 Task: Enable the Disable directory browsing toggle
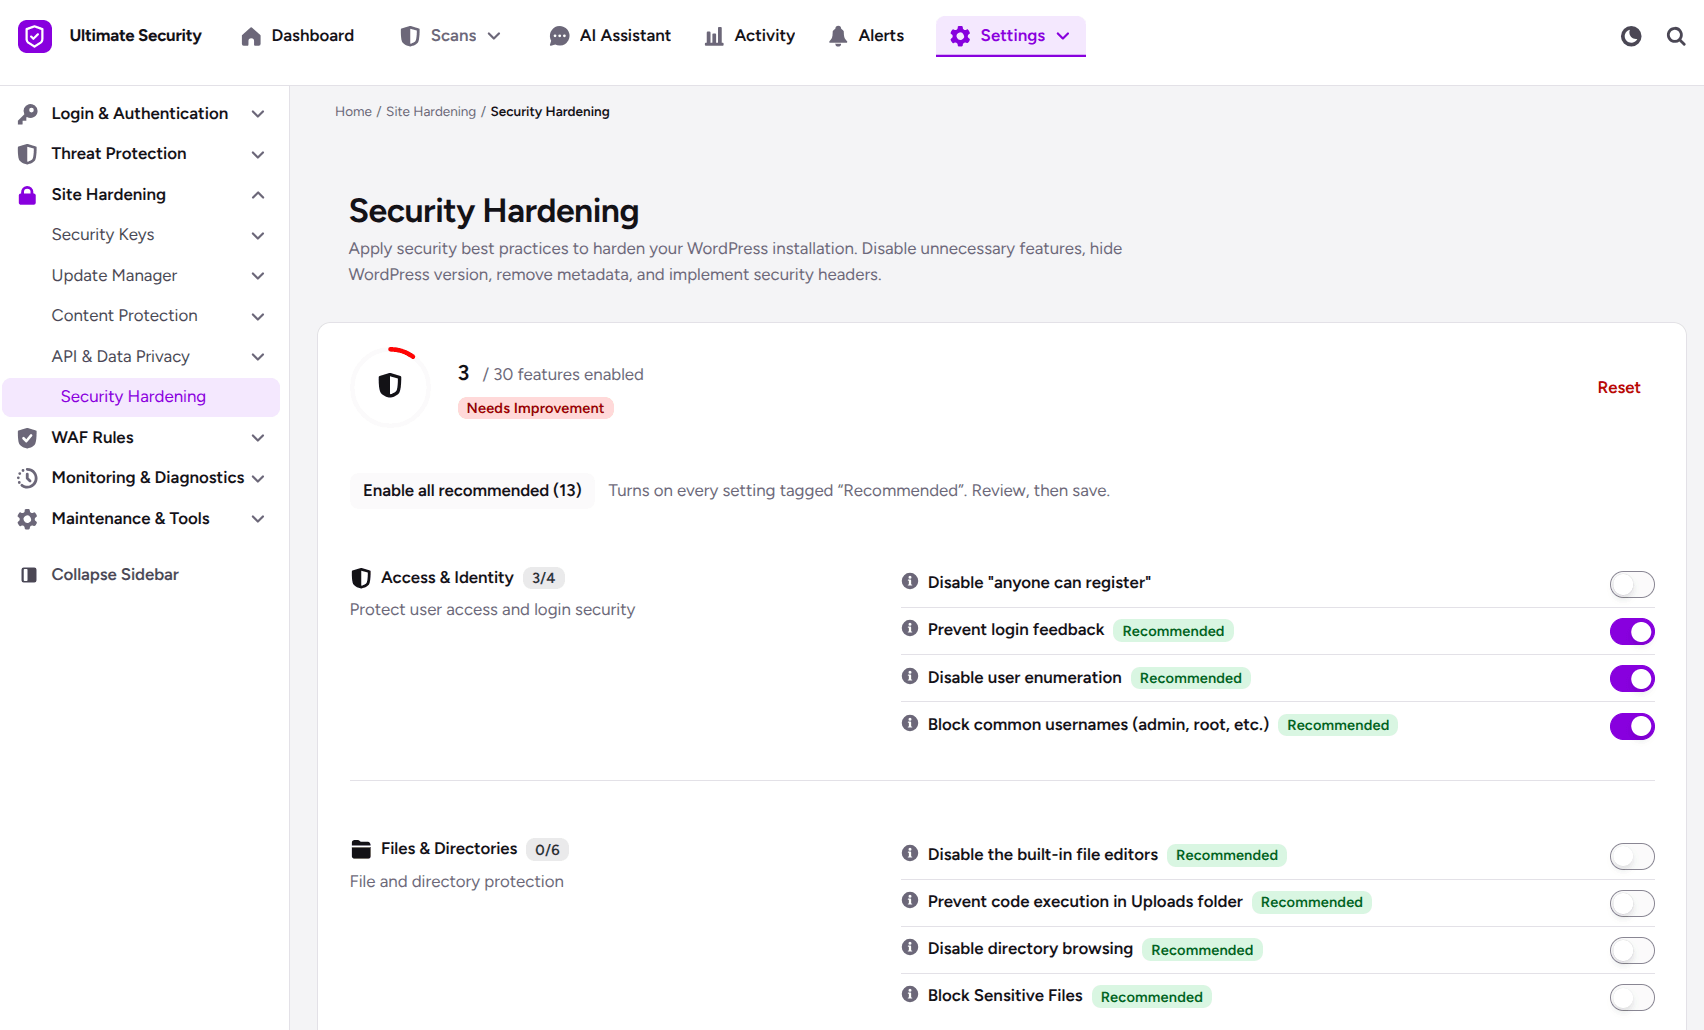pyautogui.click(x=1632, y=950)
